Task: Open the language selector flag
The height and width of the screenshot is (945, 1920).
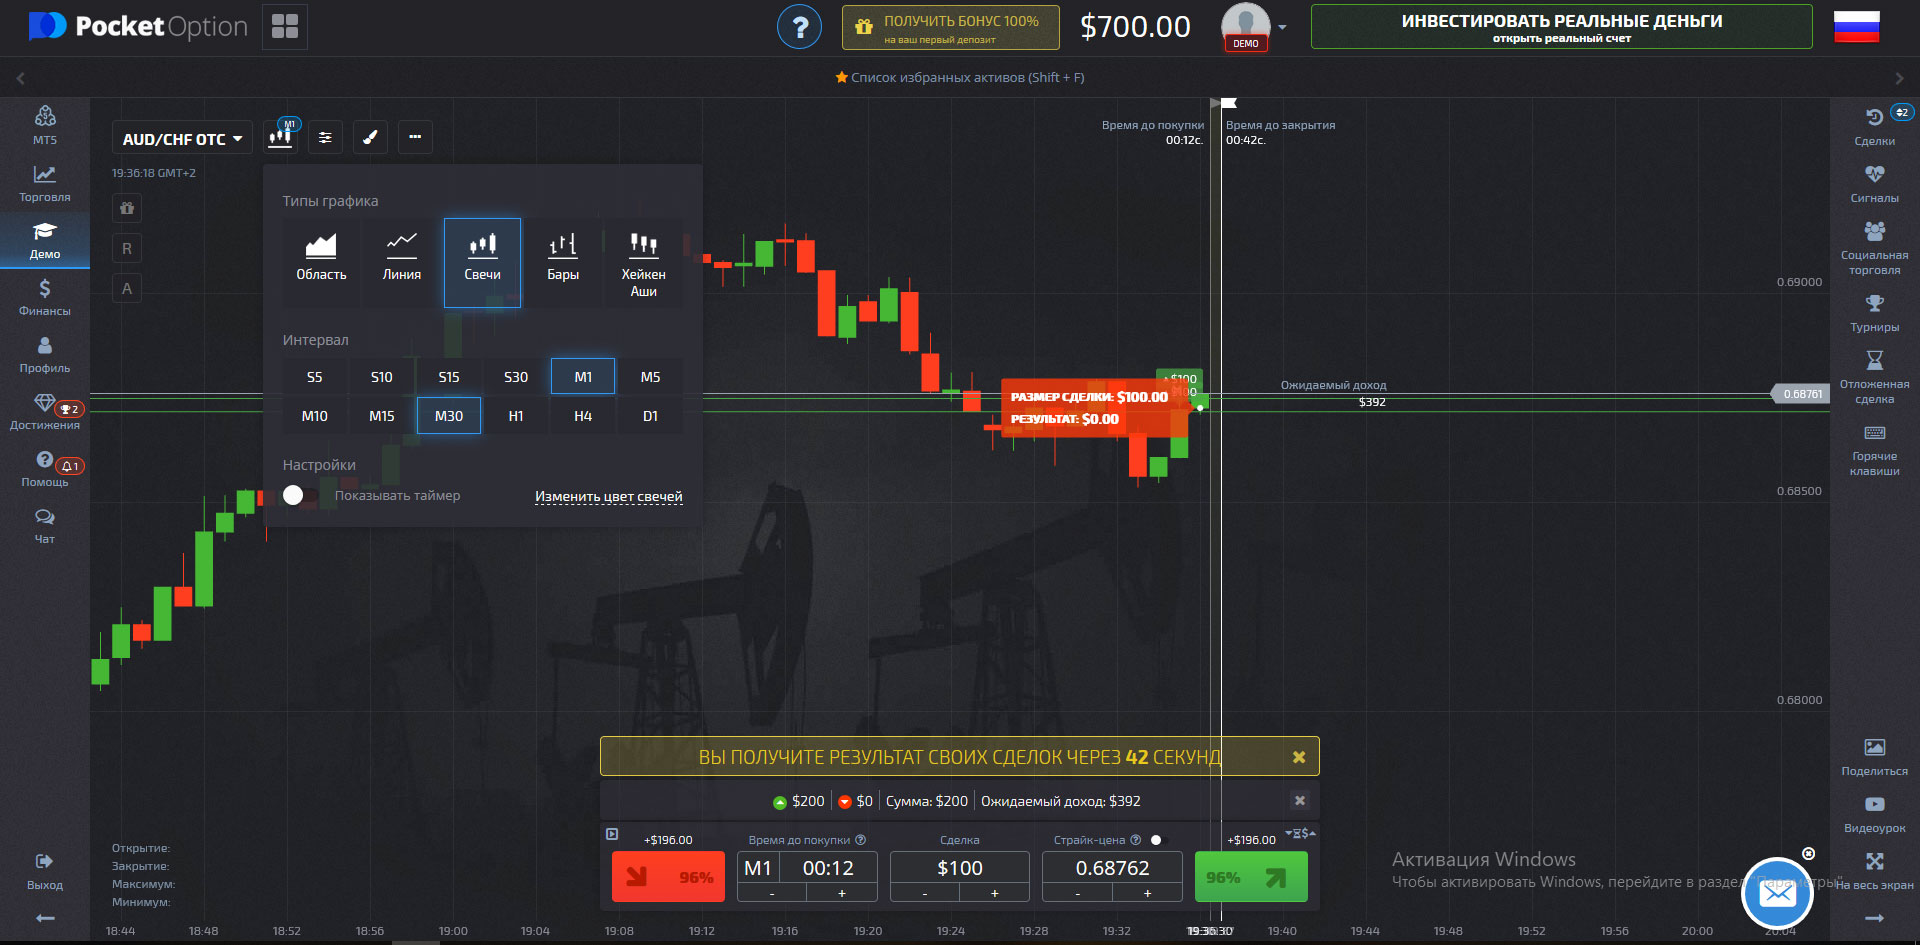Action: click(1856, 27)
